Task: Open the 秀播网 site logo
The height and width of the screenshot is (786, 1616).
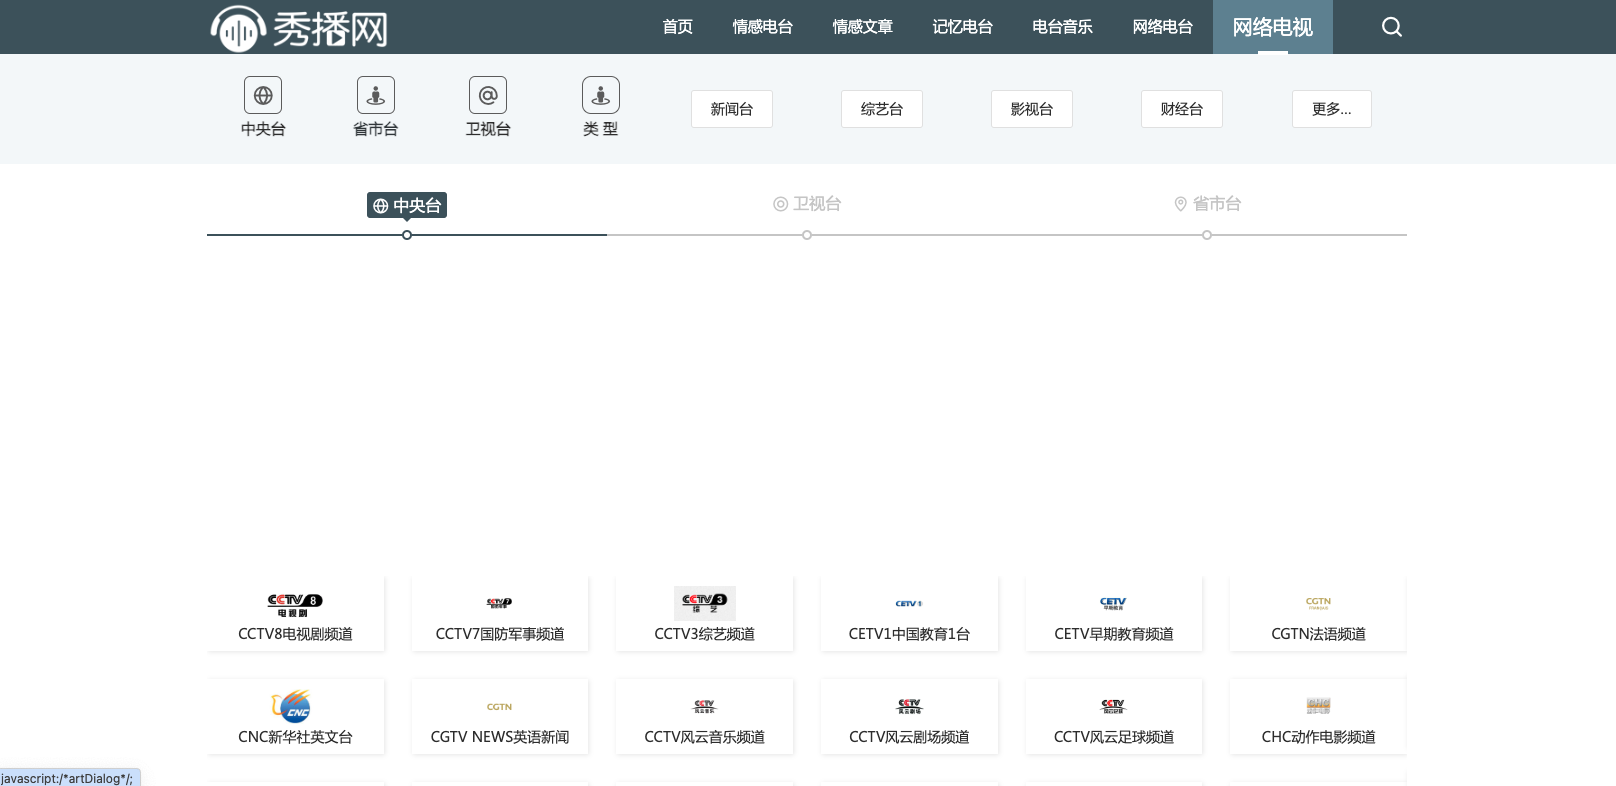Action: pos(299,28)
